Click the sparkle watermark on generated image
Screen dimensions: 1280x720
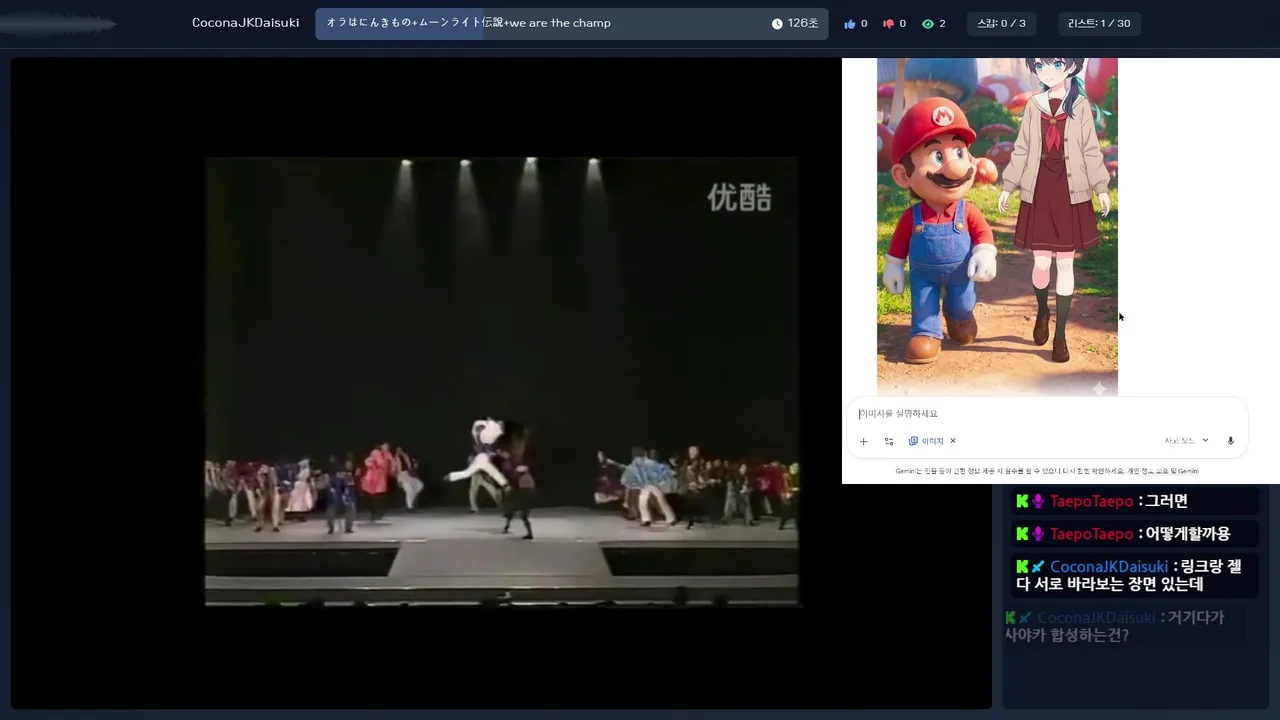tap(1099, 387)
